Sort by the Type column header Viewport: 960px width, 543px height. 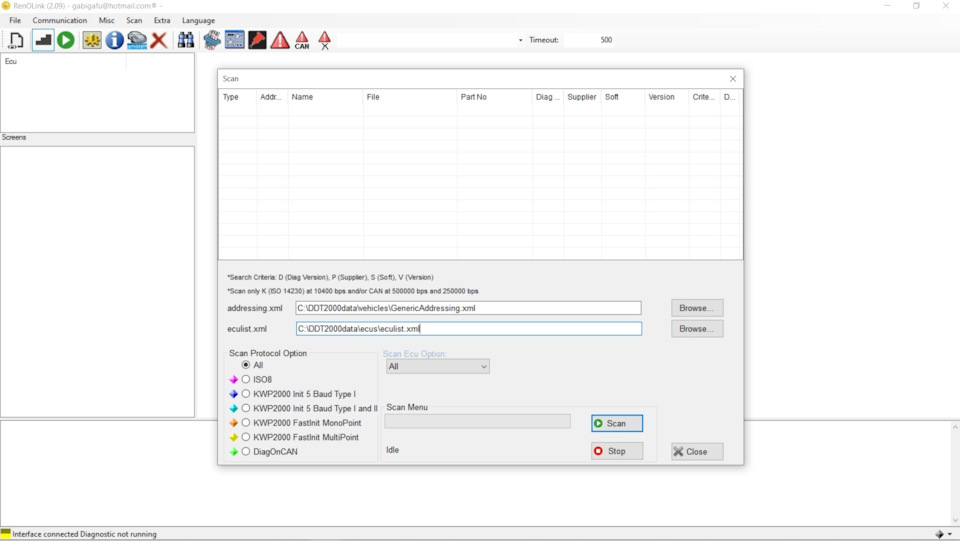pos(238,97)
